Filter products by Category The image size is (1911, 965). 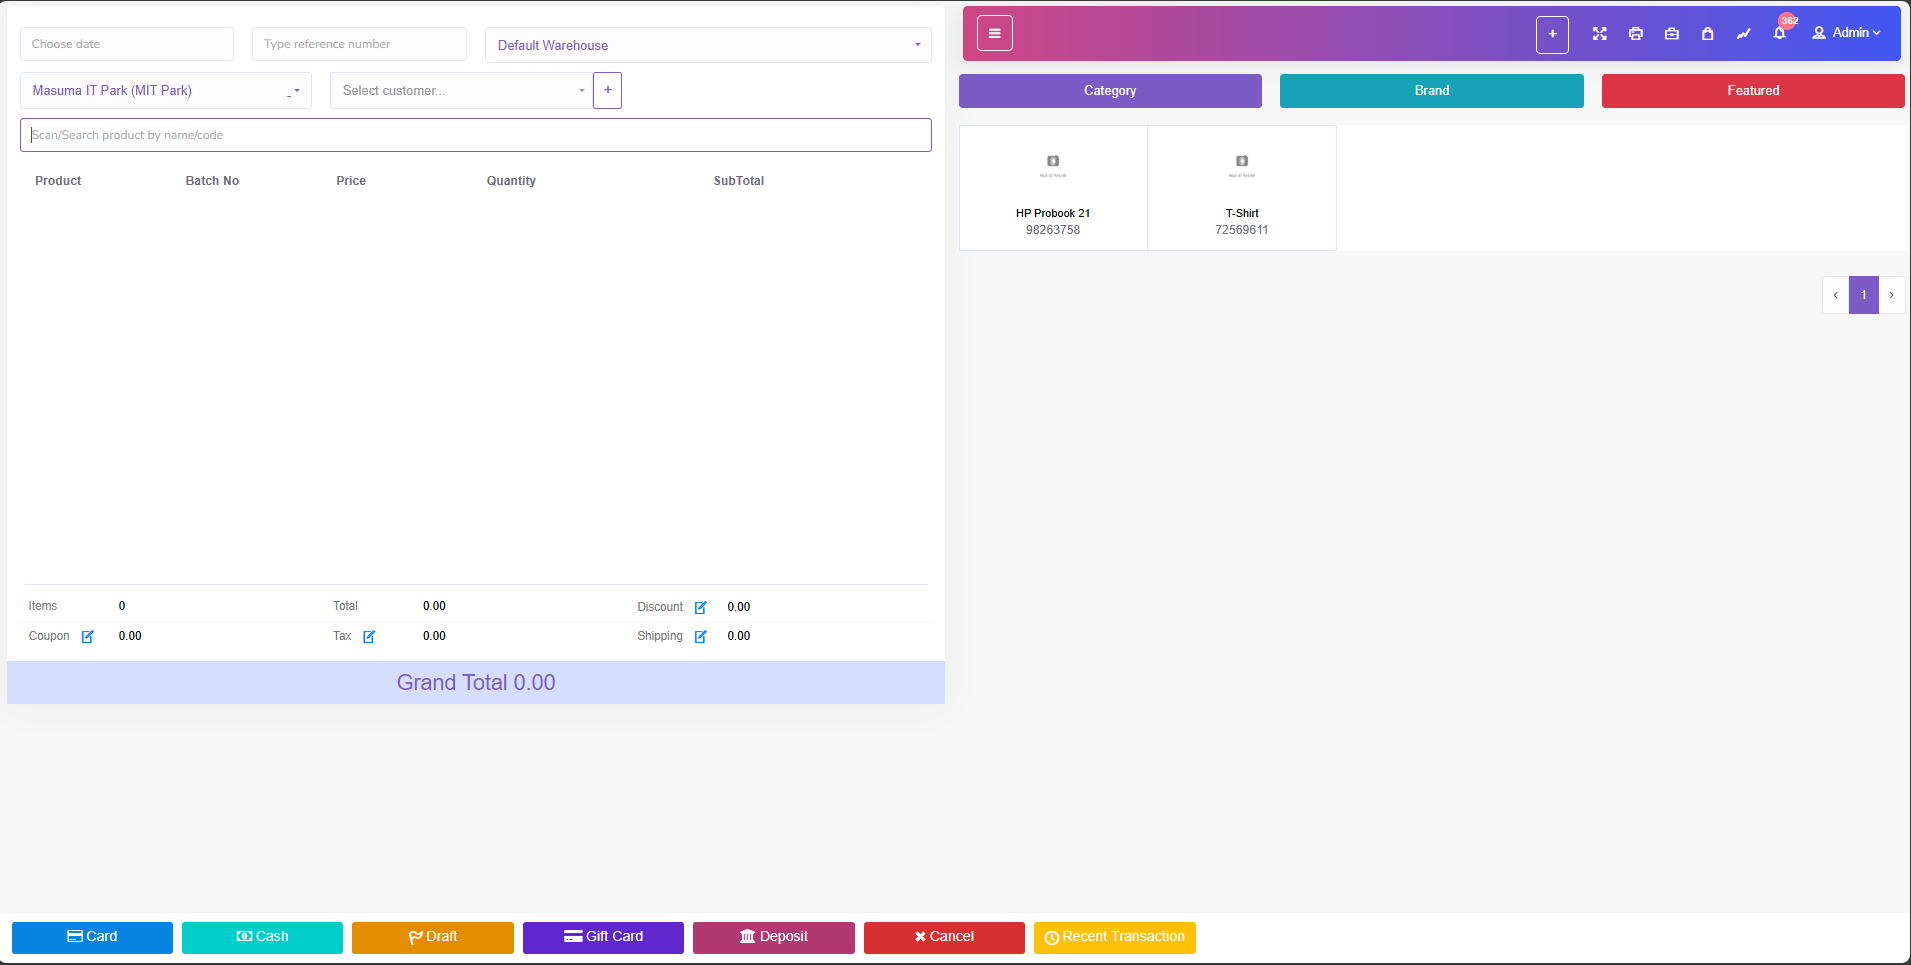point(1109,91)
